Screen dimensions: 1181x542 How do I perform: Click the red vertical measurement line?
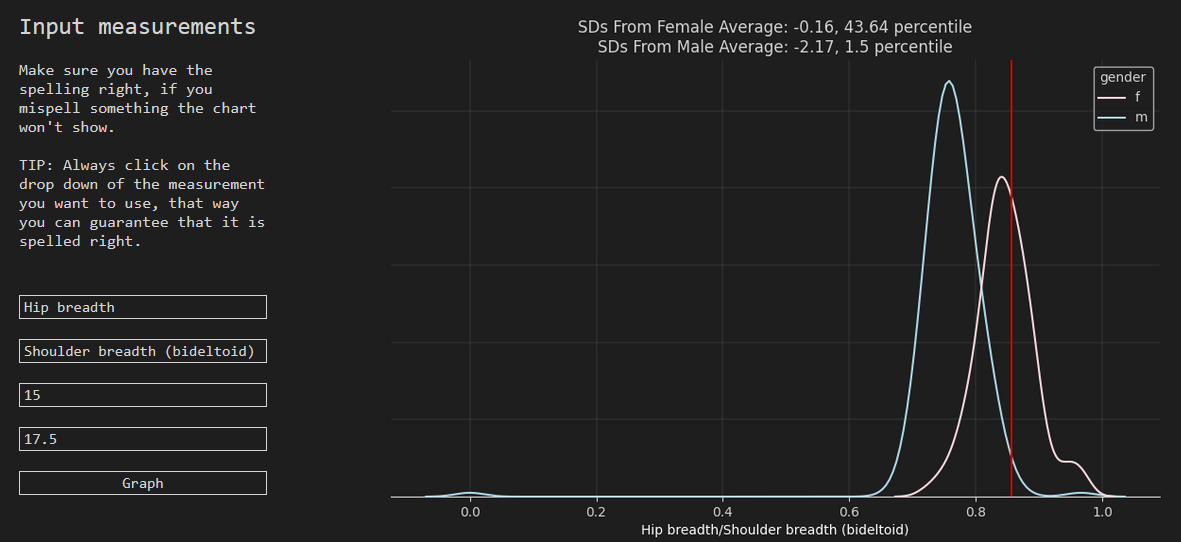[1011, 279]
